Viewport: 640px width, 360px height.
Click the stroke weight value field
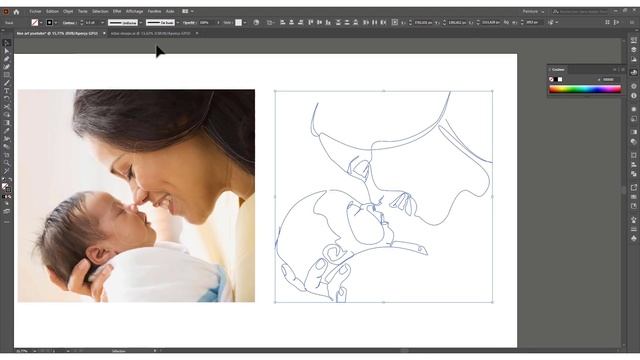tap(92, 22)
